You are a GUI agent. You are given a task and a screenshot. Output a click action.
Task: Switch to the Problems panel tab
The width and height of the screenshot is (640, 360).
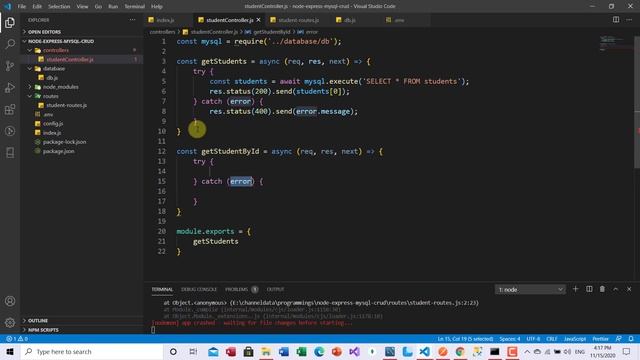click(x=241, y=289)
